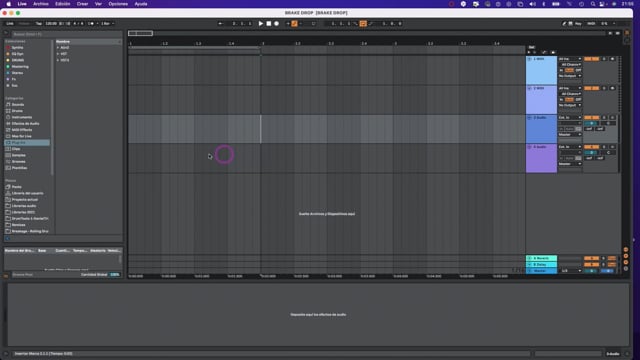
Task: Toggle the orange Loop switch in transport
Action: tap(363, 24)
